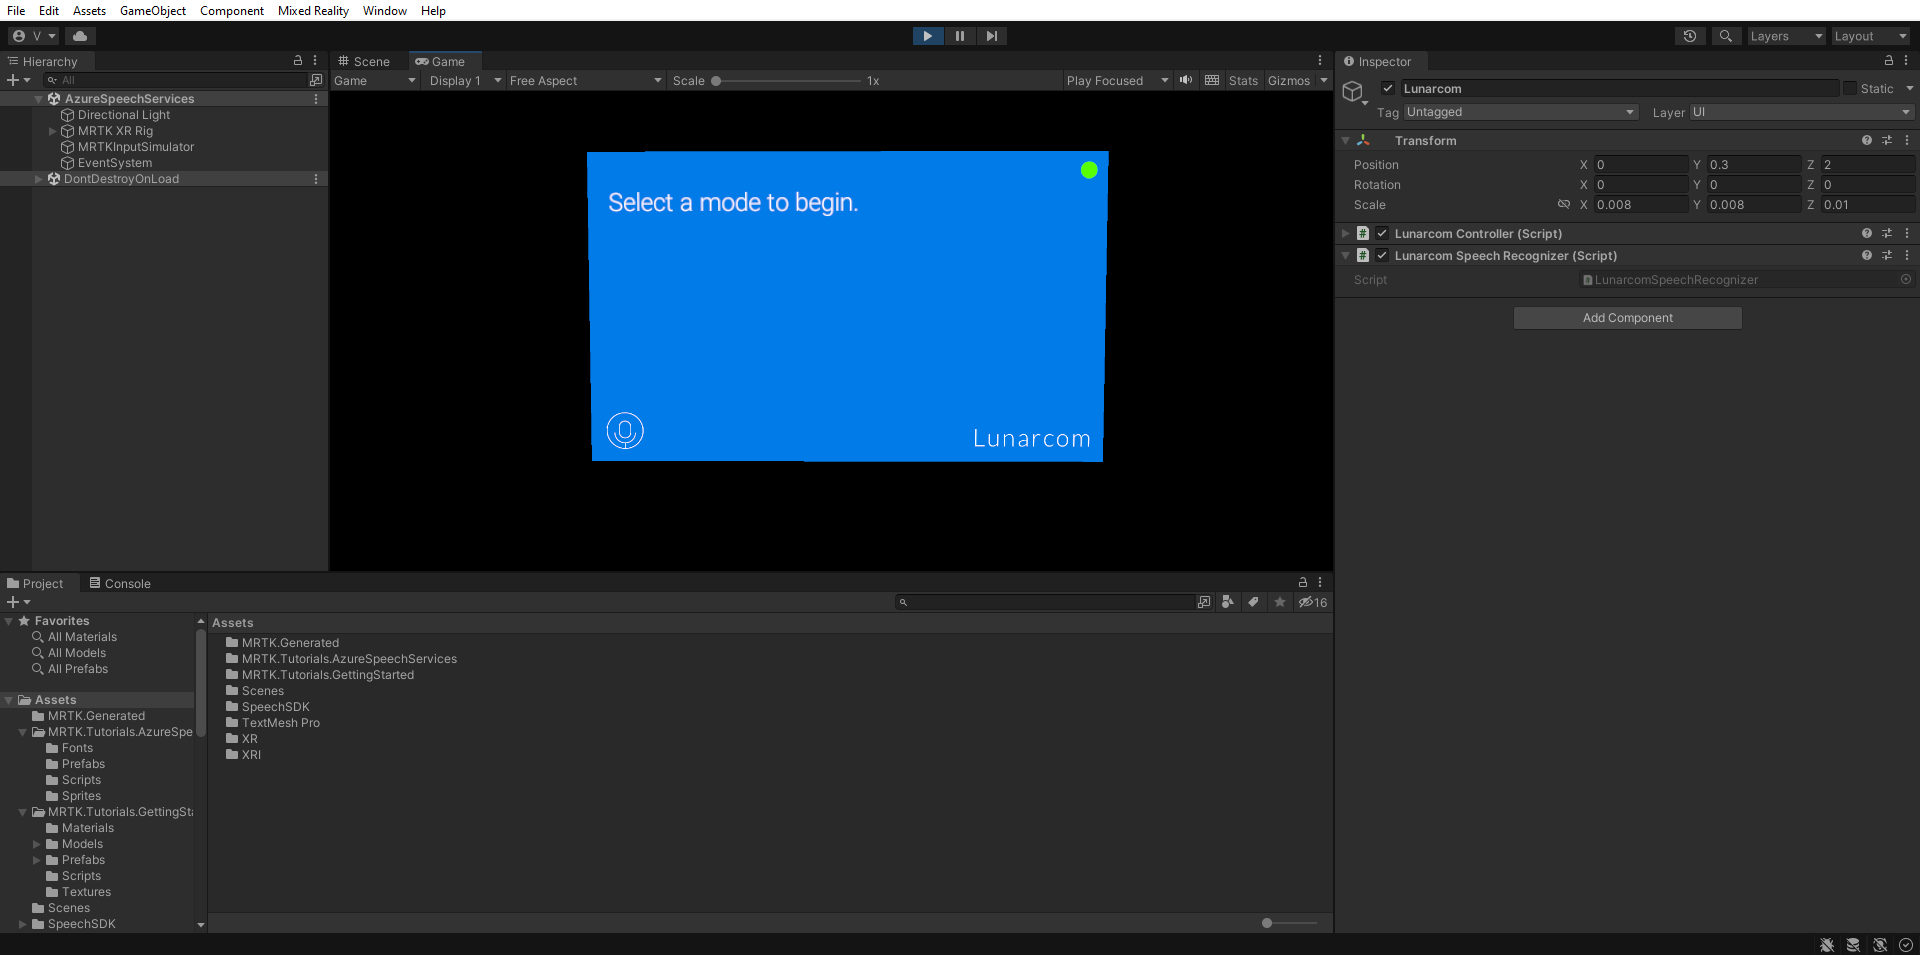Expand the DontDestroyOnLoad scene
This screenshot has height=955, width=1920.
coord(39,179)
